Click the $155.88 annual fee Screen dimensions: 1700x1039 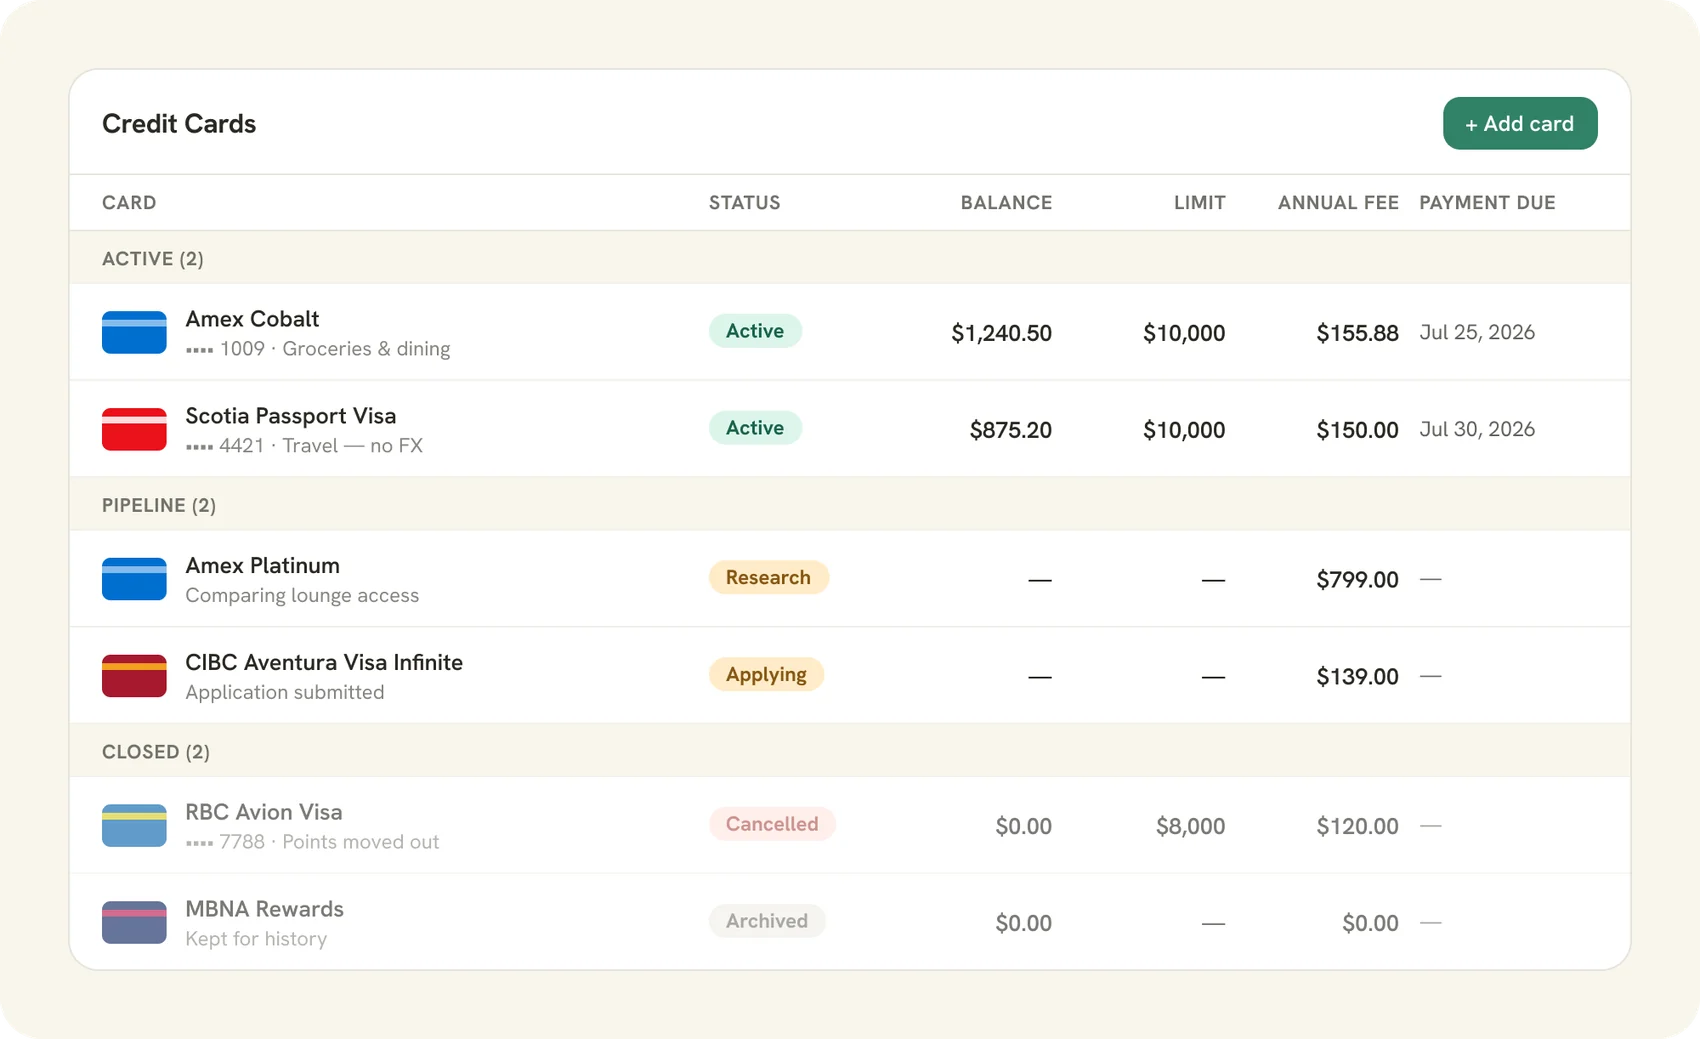point(1357,333)
